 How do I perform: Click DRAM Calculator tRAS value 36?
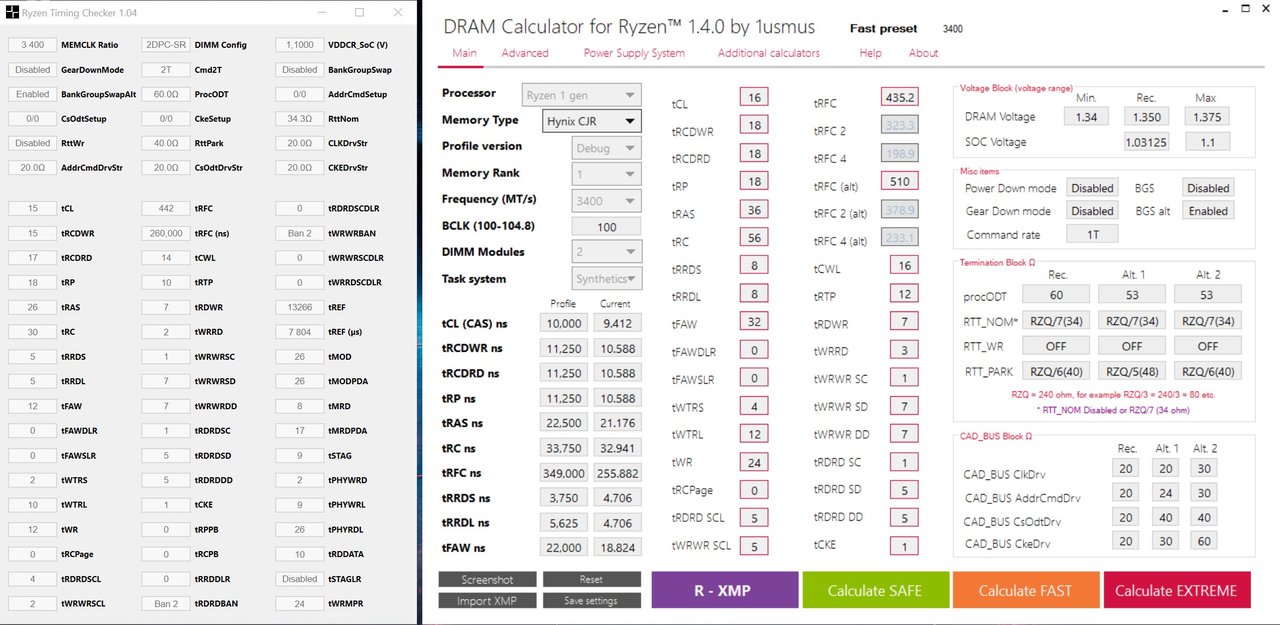pyautogui.click(x=753, y=210)
